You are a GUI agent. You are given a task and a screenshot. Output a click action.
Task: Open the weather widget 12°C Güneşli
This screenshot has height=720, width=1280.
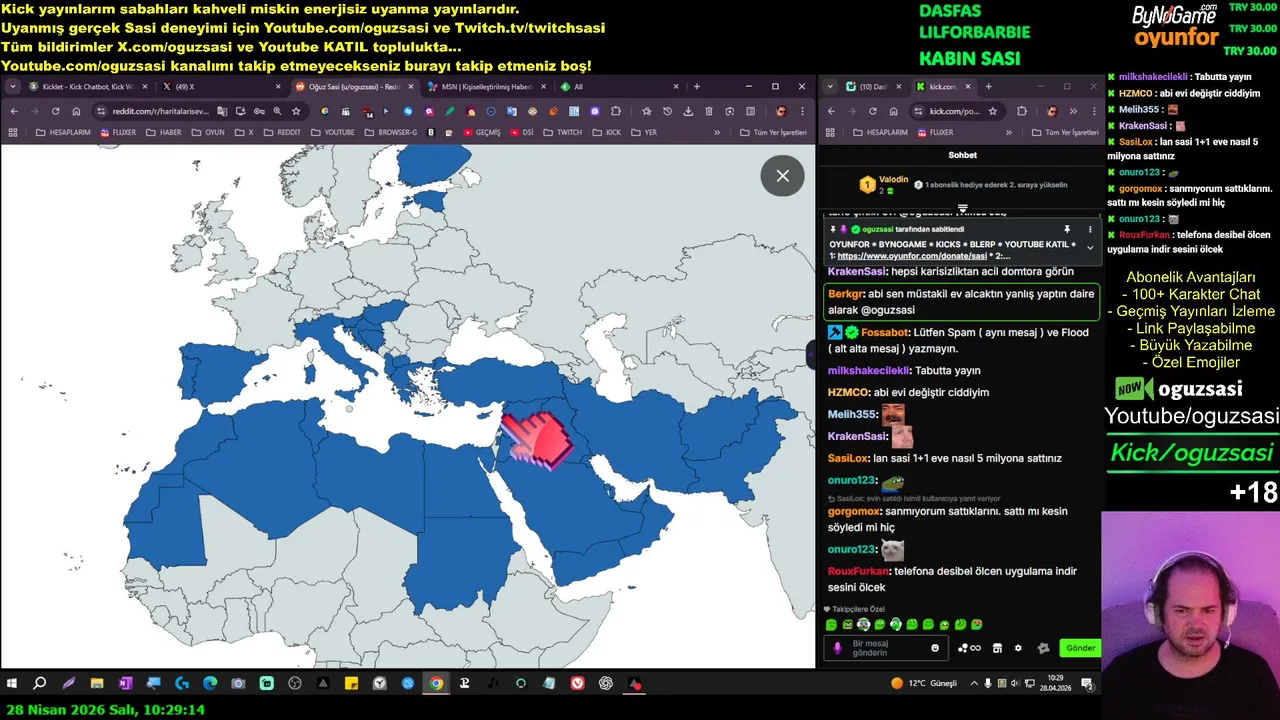tap(923, 684)
